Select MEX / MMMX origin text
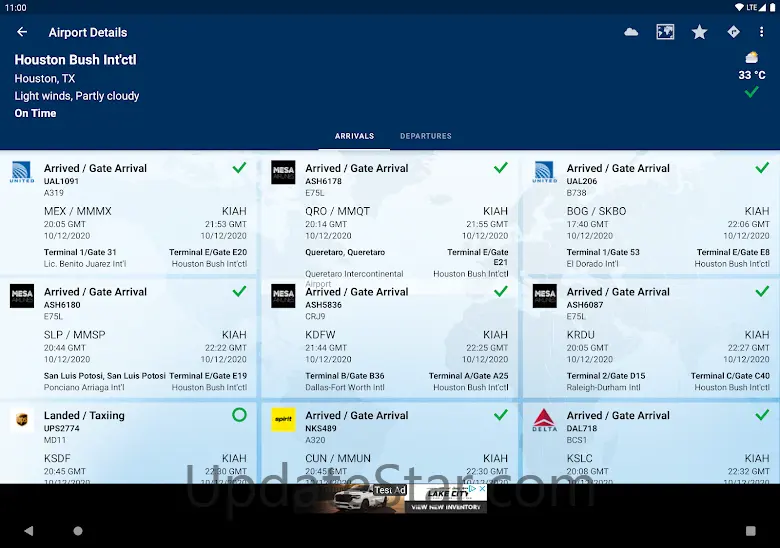Screen dimensions: 780x548 pos(78,211)
